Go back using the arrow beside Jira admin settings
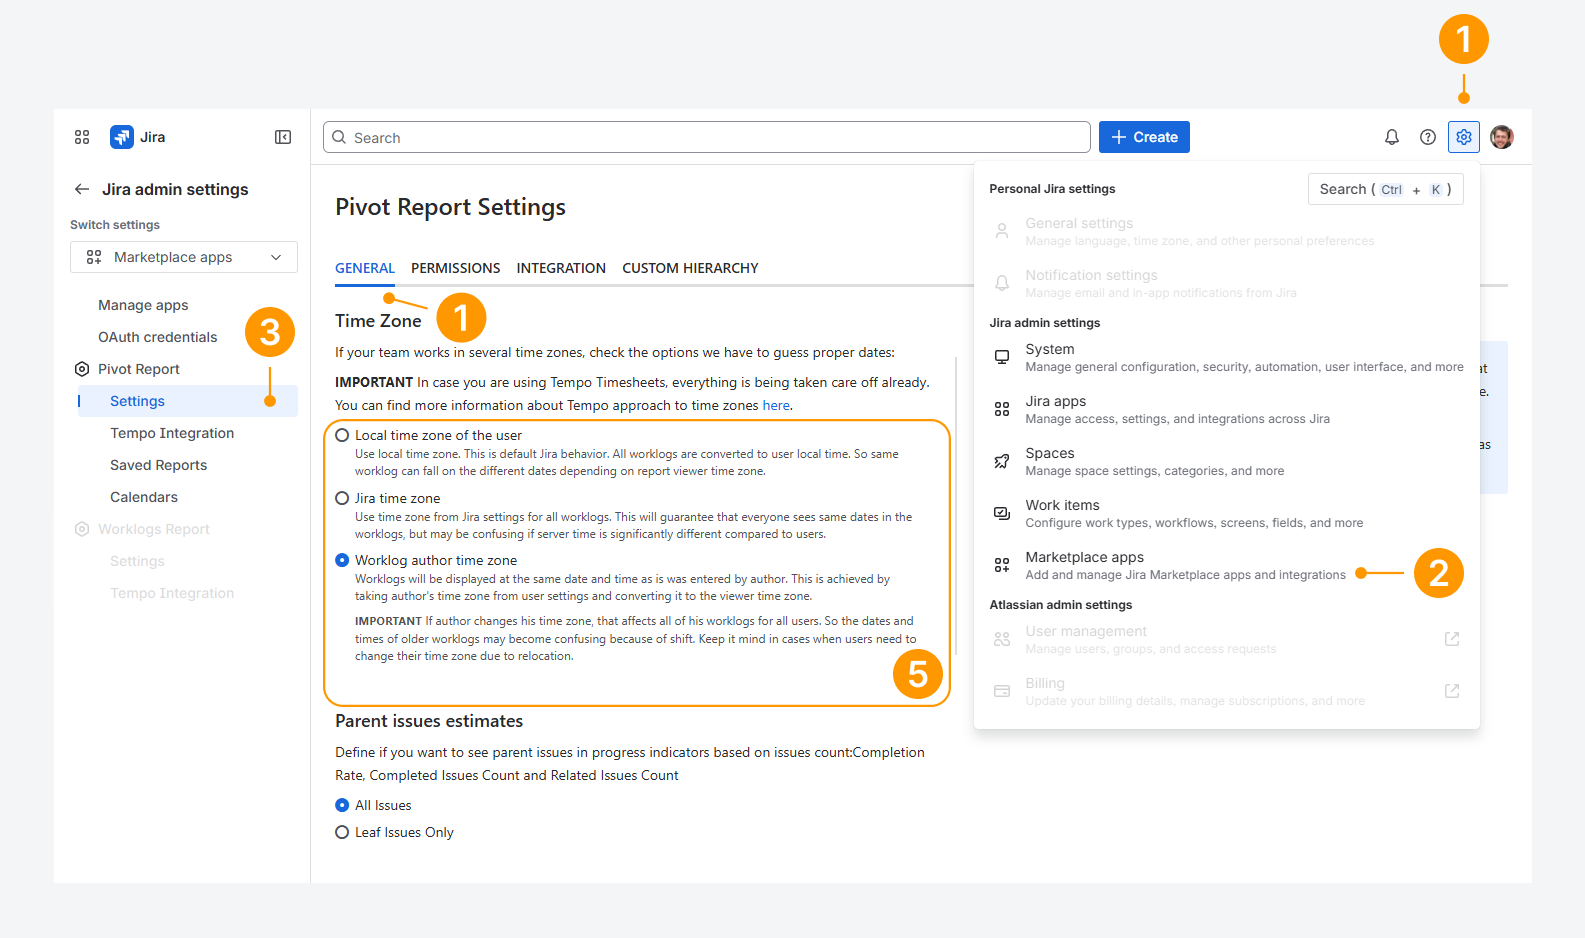1585x938 pixels. [82, 189]
